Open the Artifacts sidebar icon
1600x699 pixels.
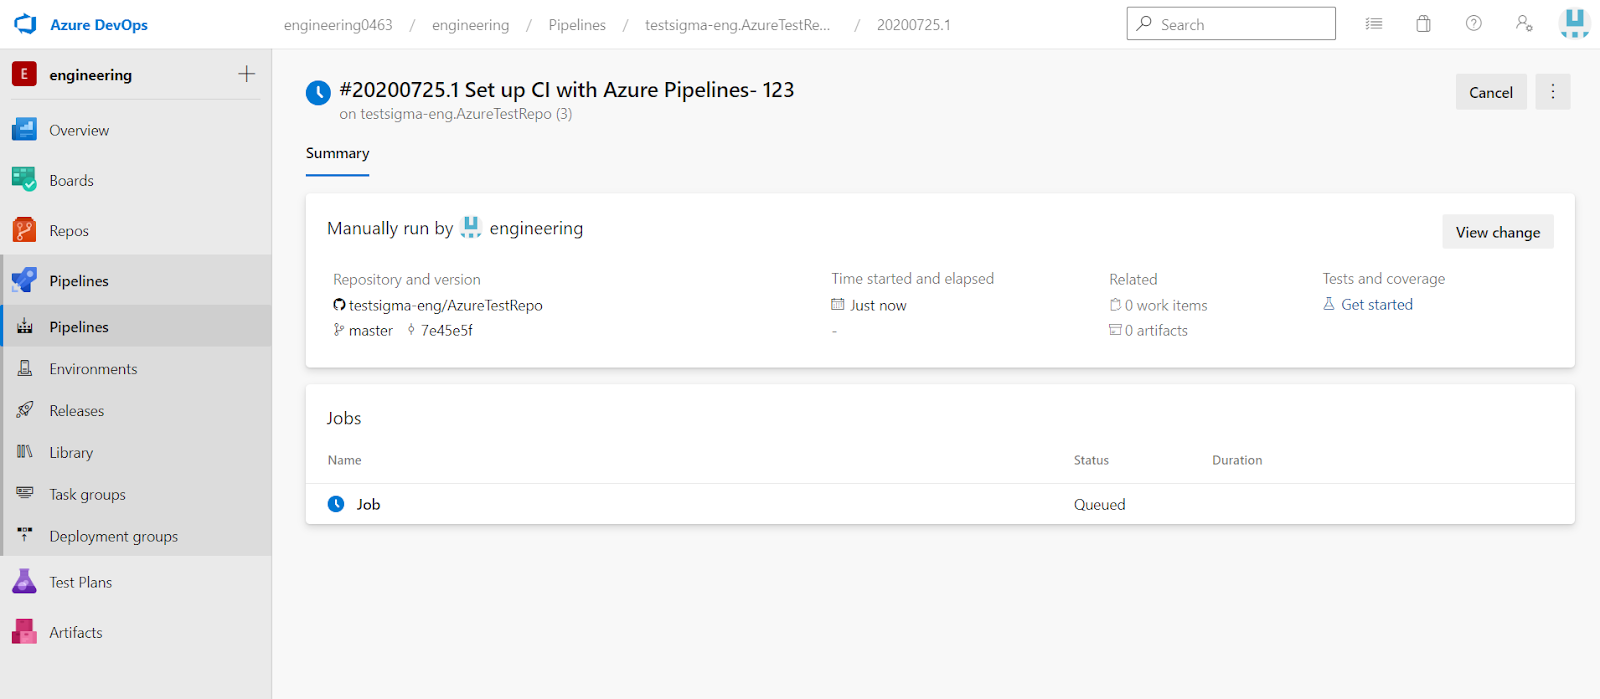point(25,632)
